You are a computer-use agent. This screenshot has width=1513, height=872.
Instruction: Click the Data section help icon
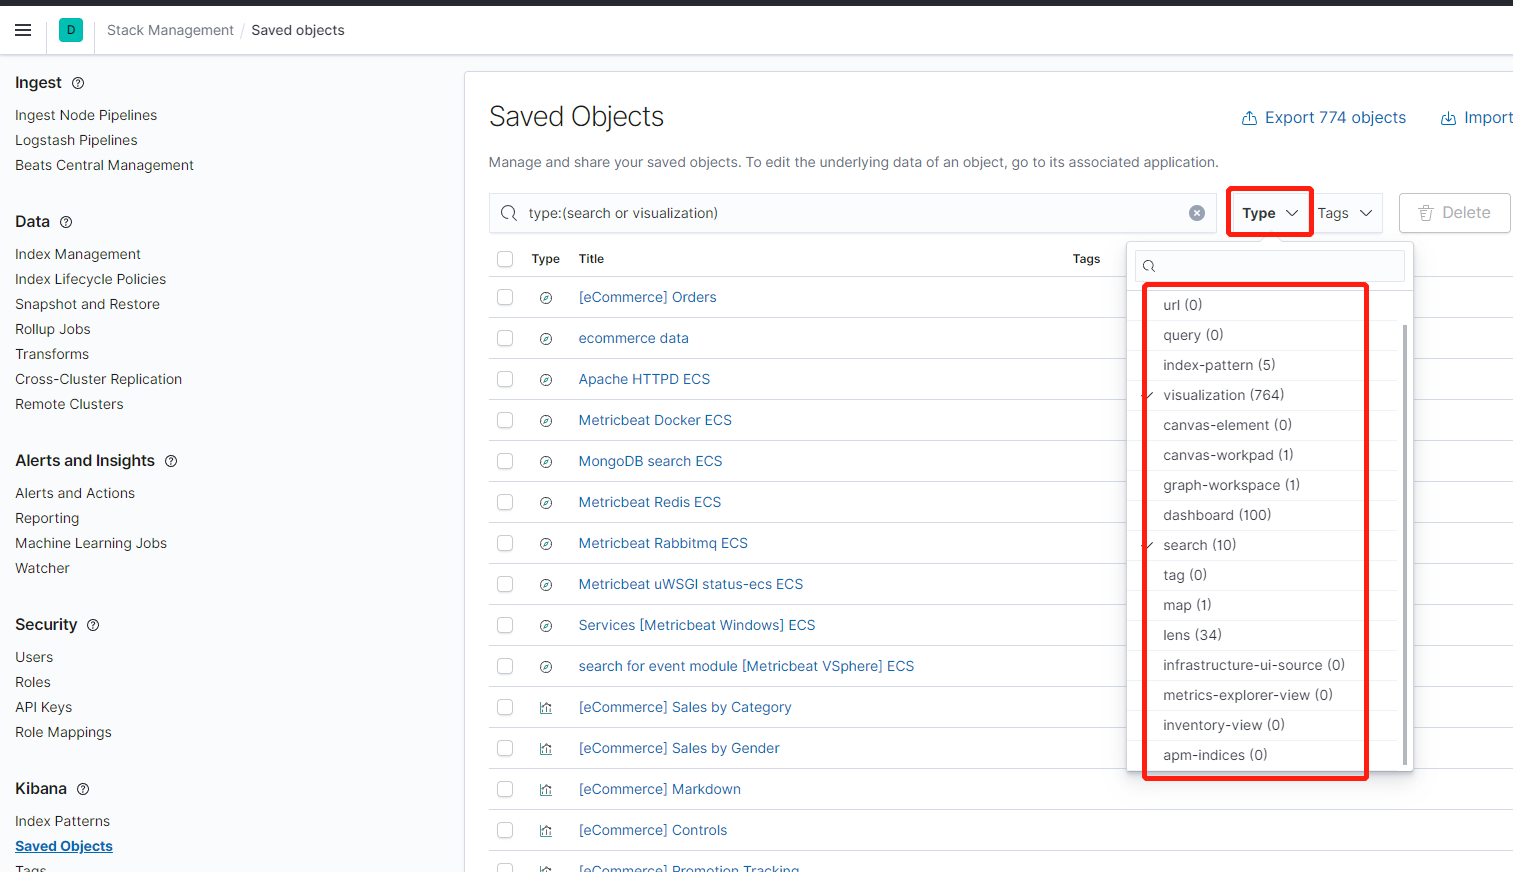[x=66, y=222]
